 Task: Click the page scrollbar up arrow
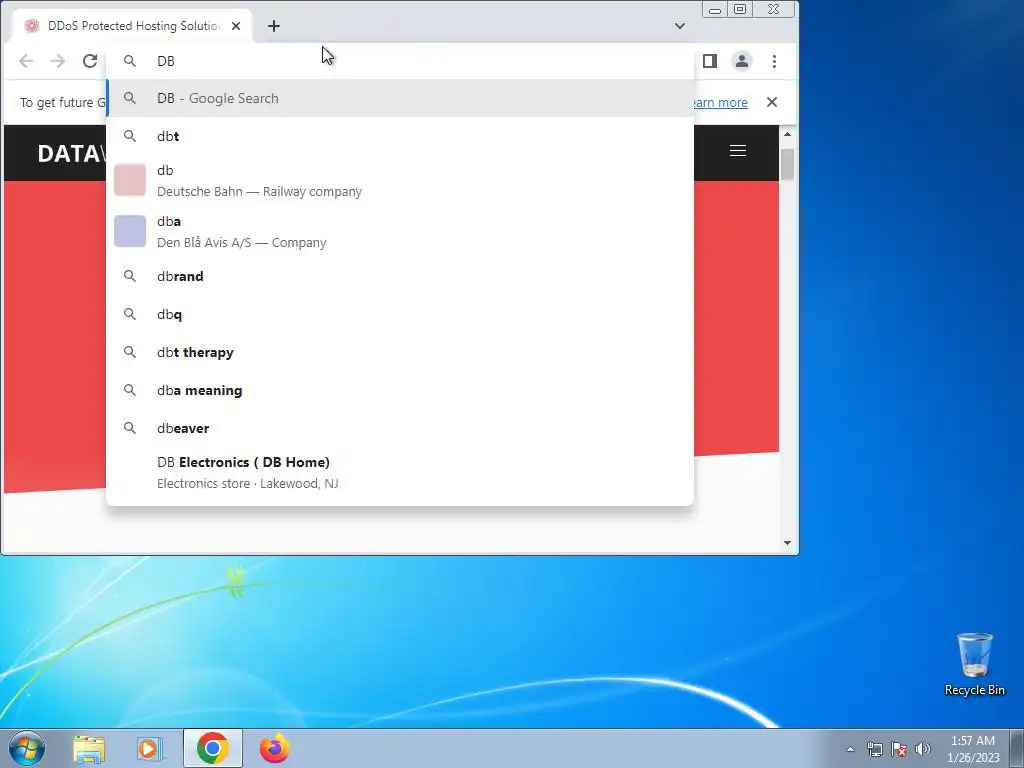pyautogui.click(x=787, y=134)
